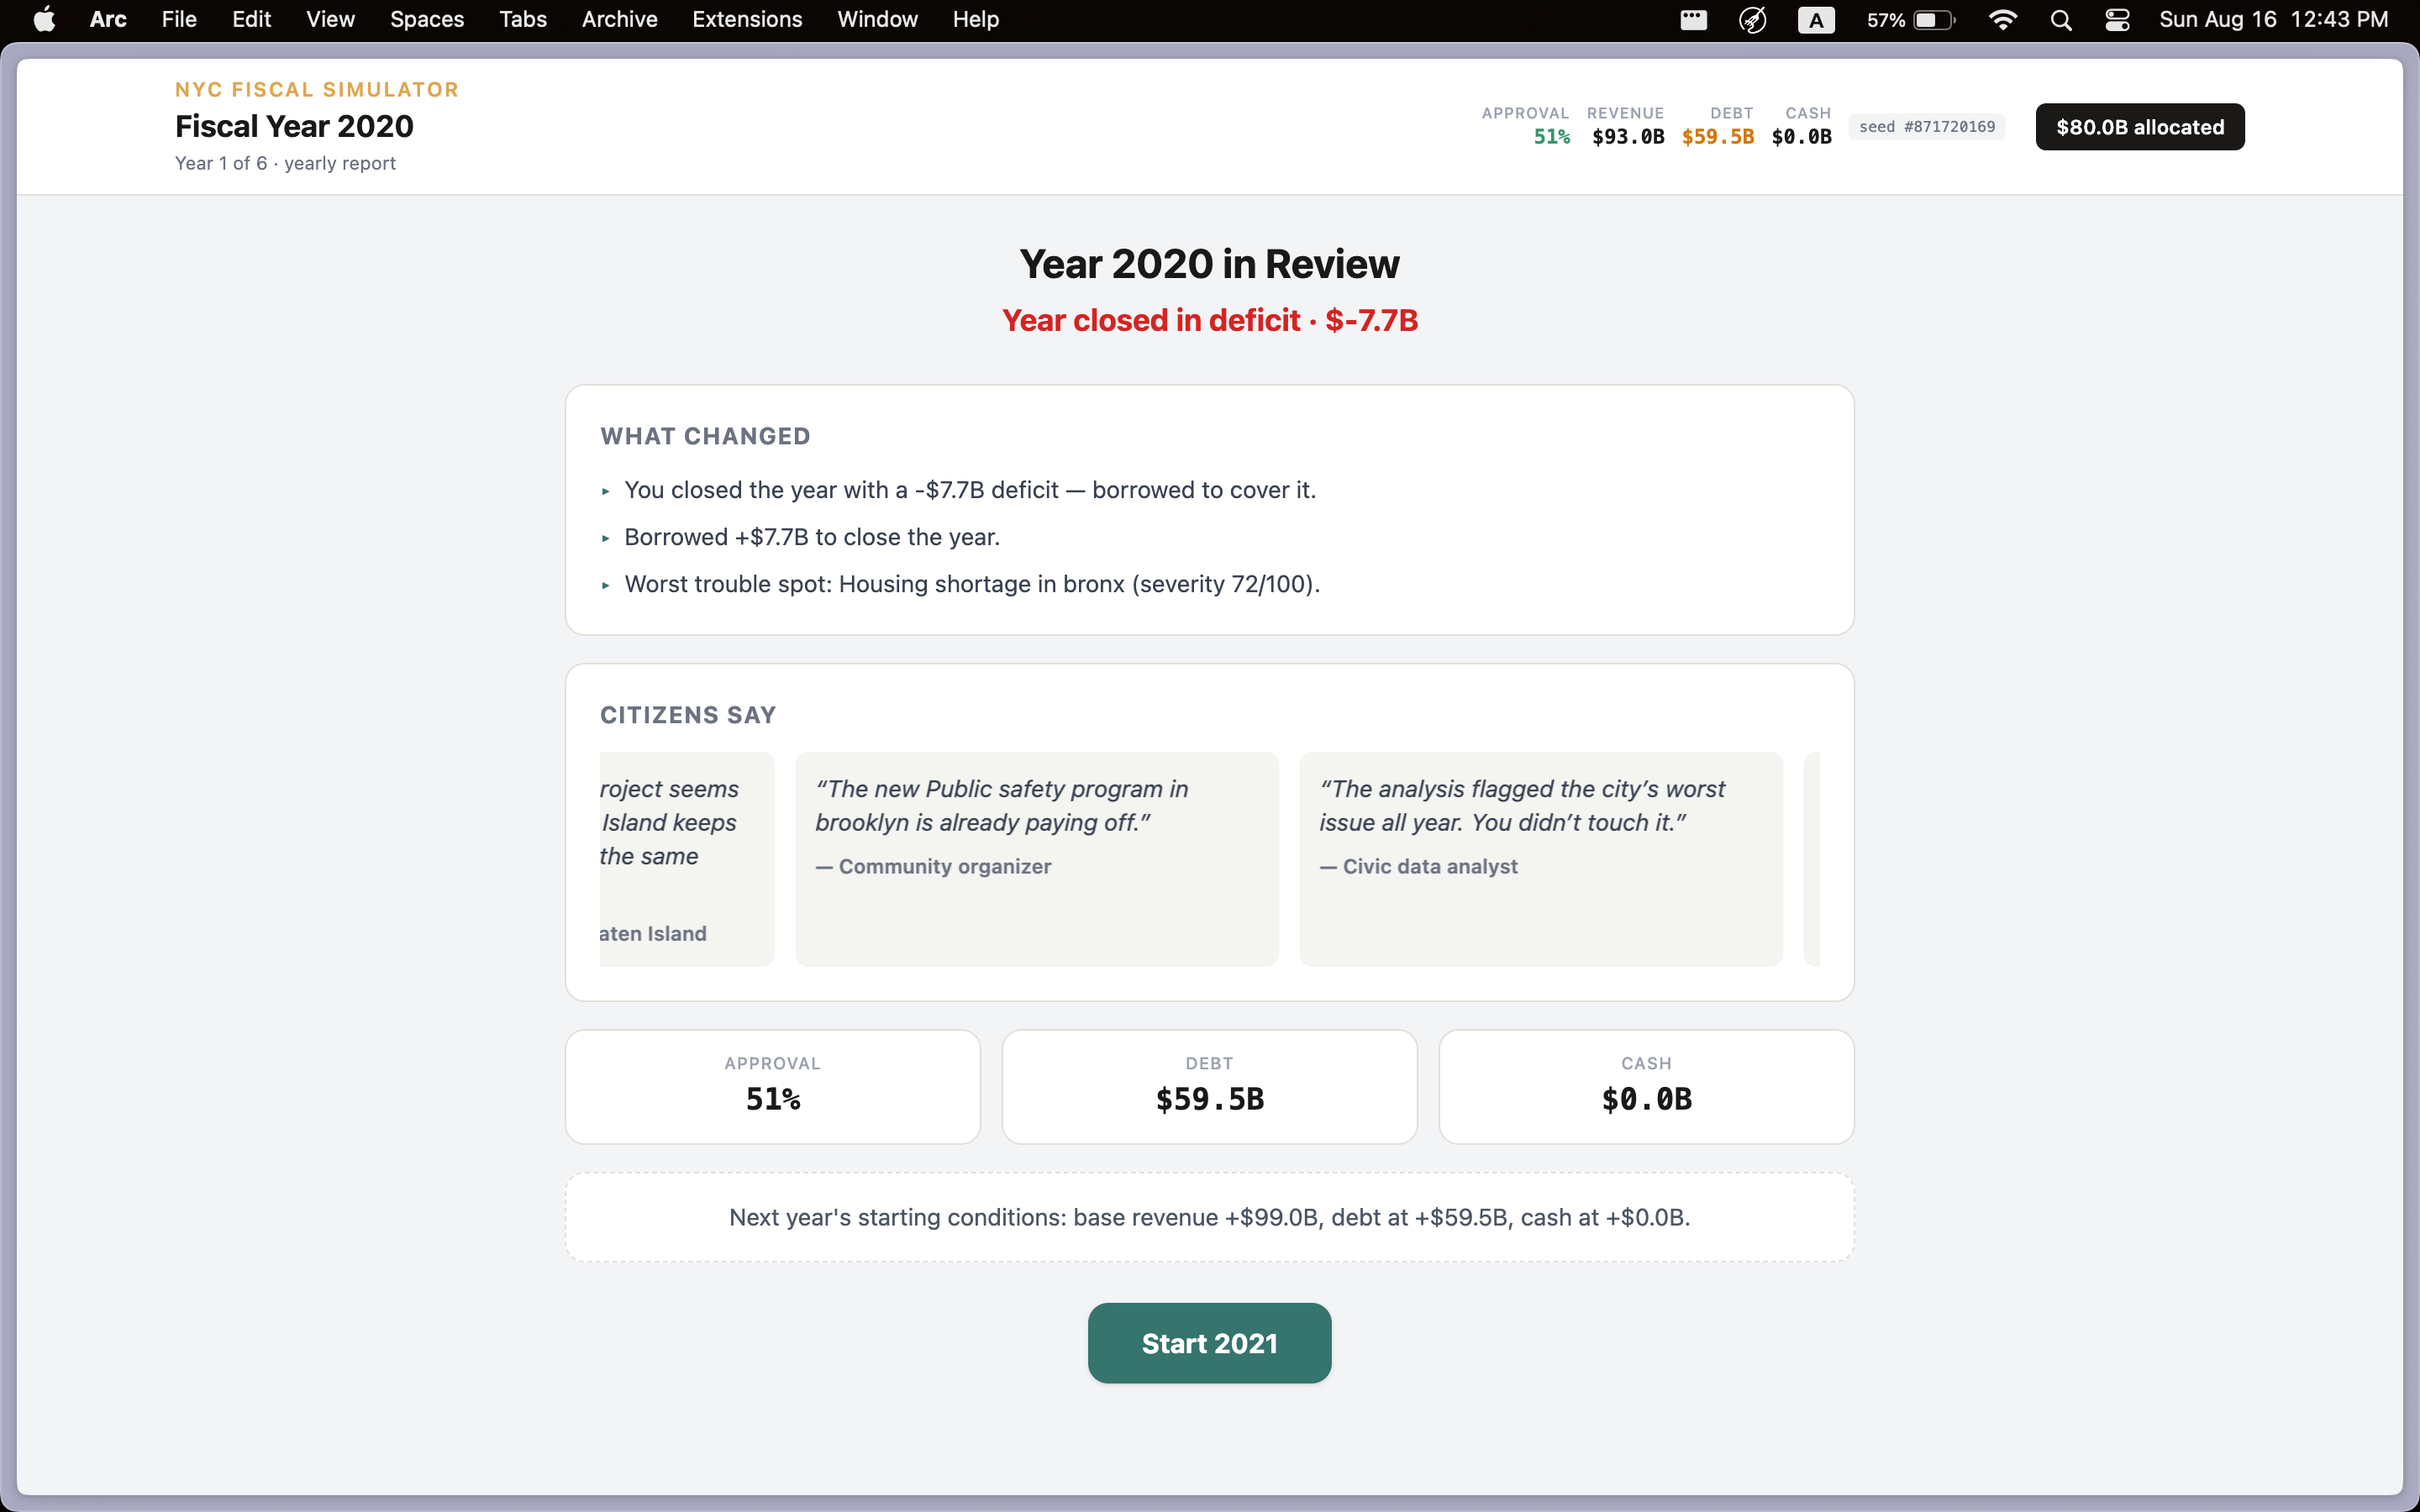Screen dimensions: 2420x1512
Task: Click the seed #871720169 badge
Action: (x=1927, y=127)
